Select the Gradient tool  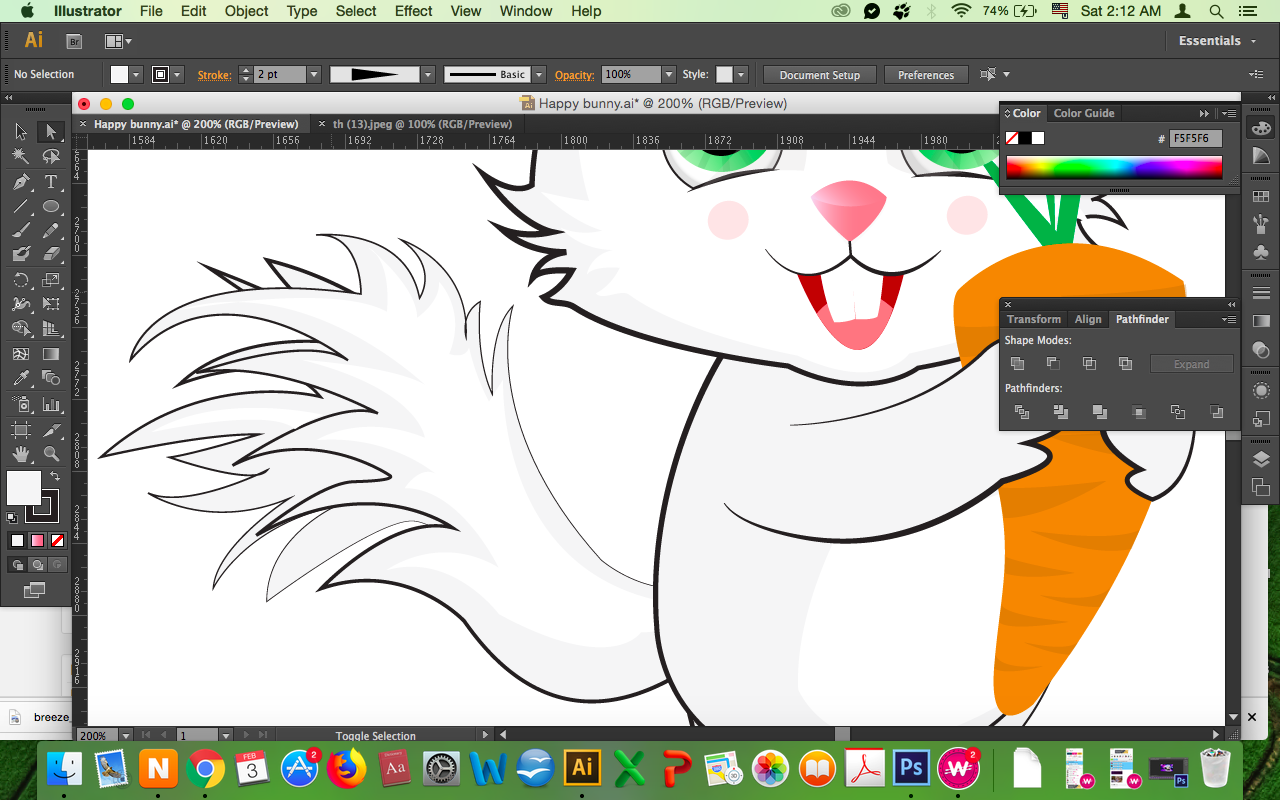tap(51, 354)
